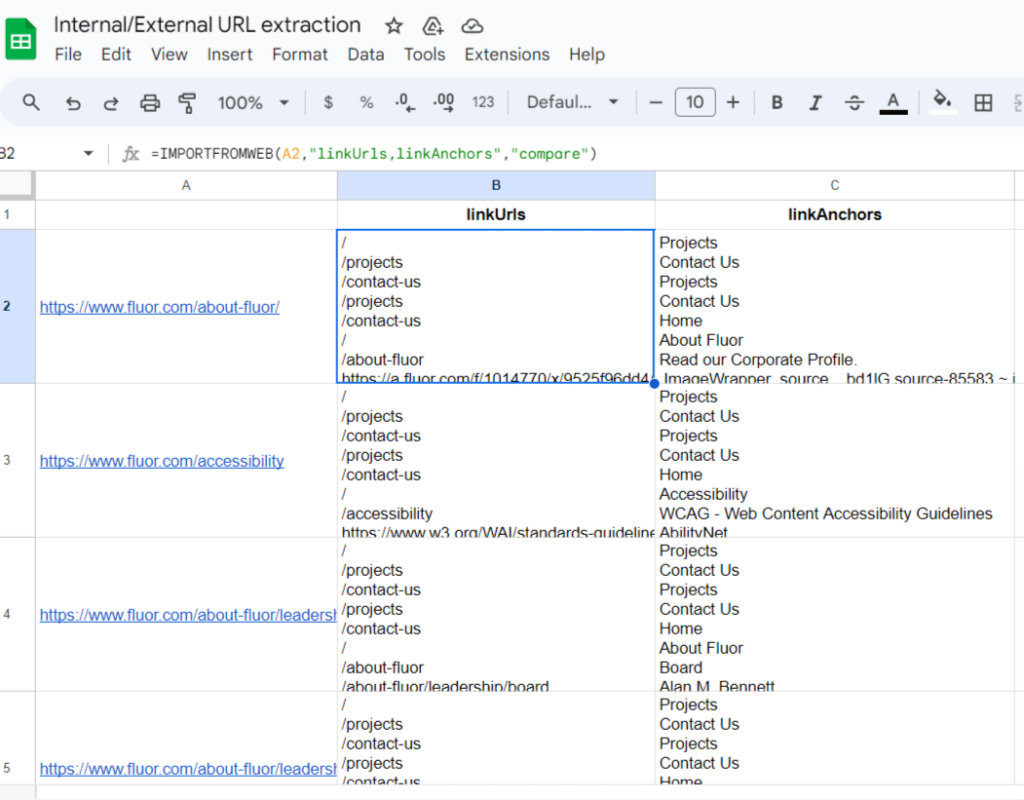
Task: Toggle bold formatting
Action: coord(776,102)
